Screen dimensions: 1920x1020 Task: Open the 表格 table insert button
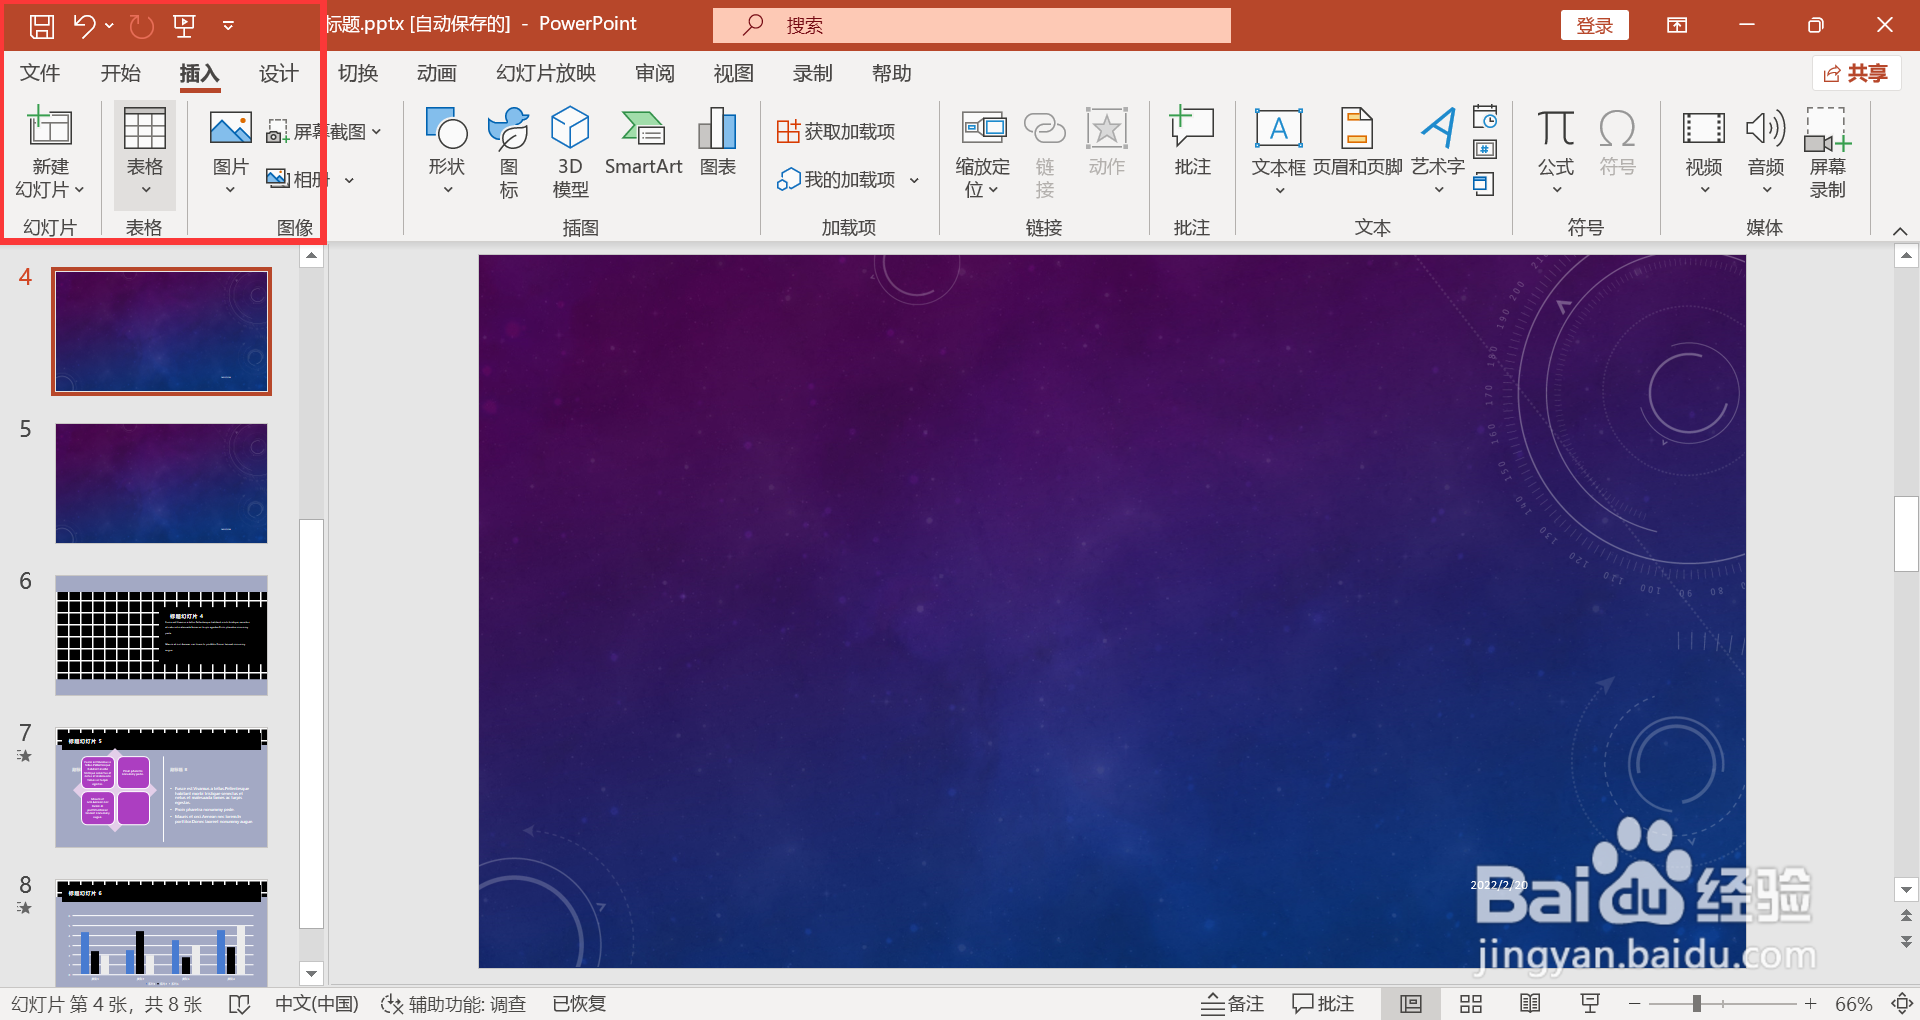point(145,153)
